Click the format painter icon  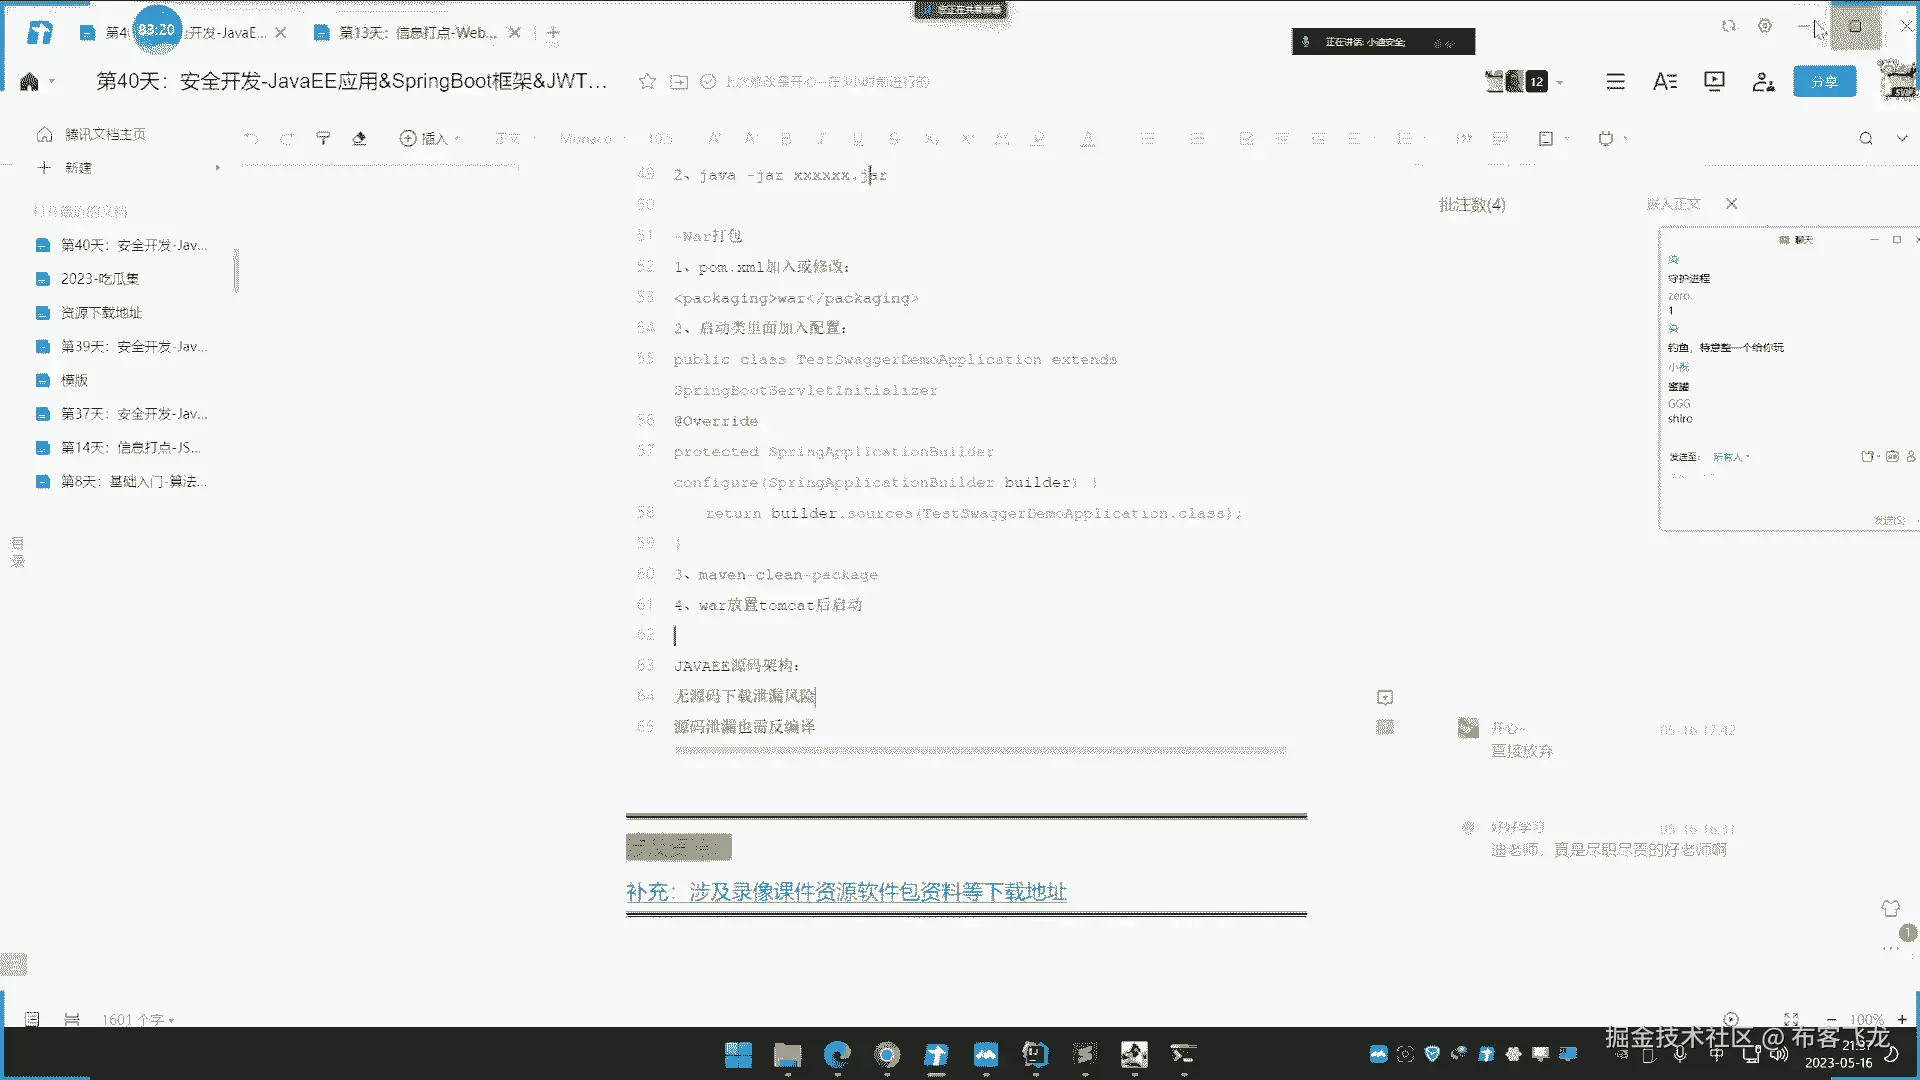click(x=323, y=138)
